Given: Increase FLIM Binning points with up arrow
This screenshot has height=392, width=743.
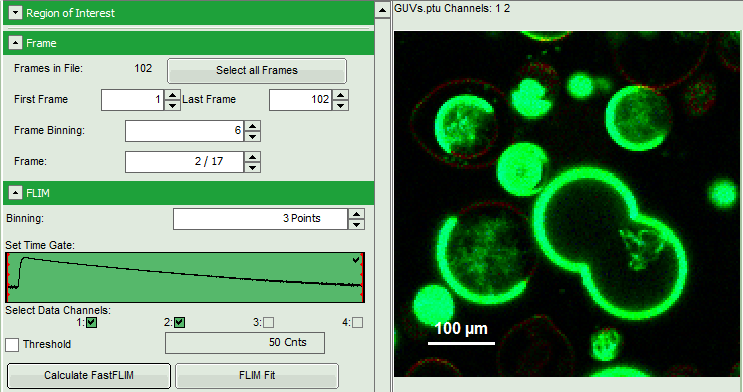Looking at the screenshot, I should click(x=356, y=214).
